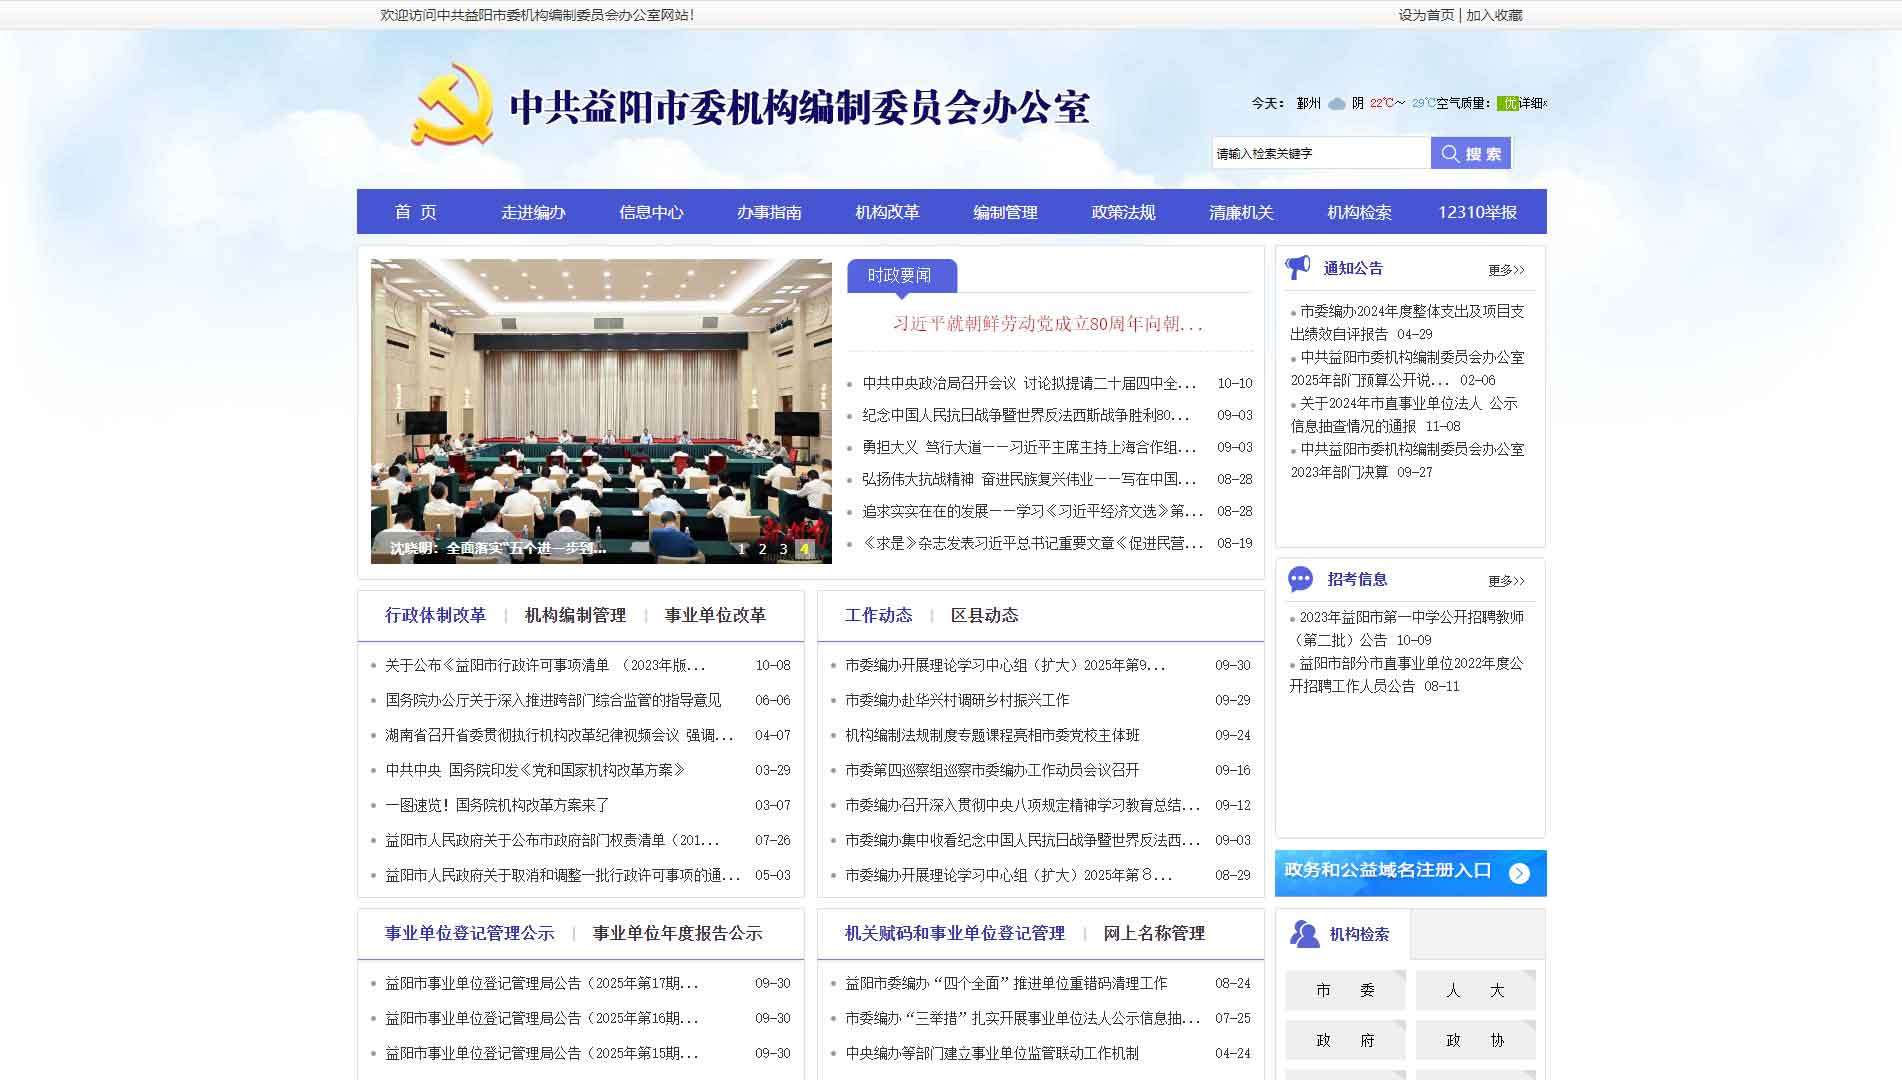Click 加入收藏 link at top
The image size is (1902, 1080).
(x=1494, y=15)
